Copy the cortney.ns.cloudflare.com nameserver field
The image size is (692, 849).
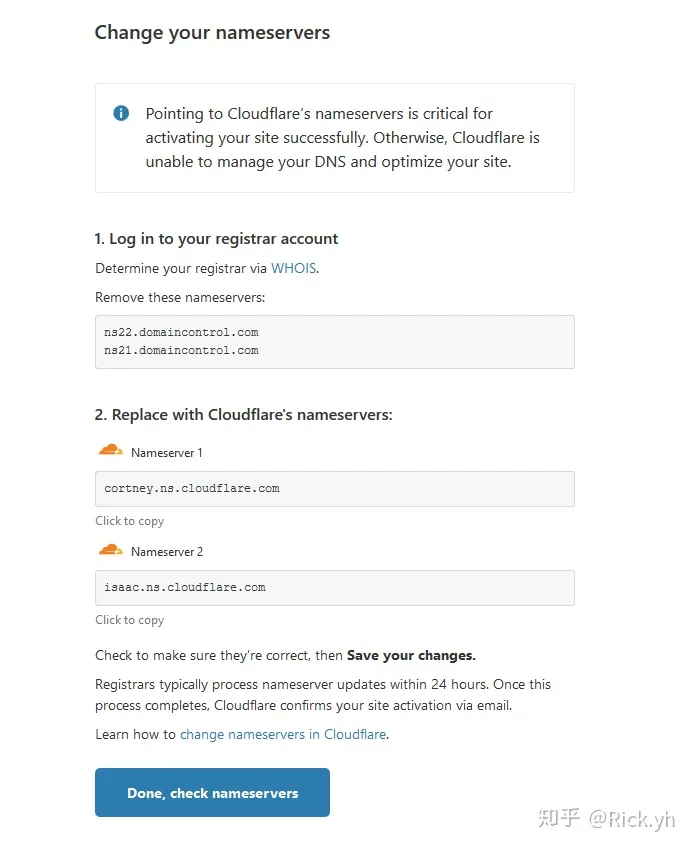click(334, 489)
